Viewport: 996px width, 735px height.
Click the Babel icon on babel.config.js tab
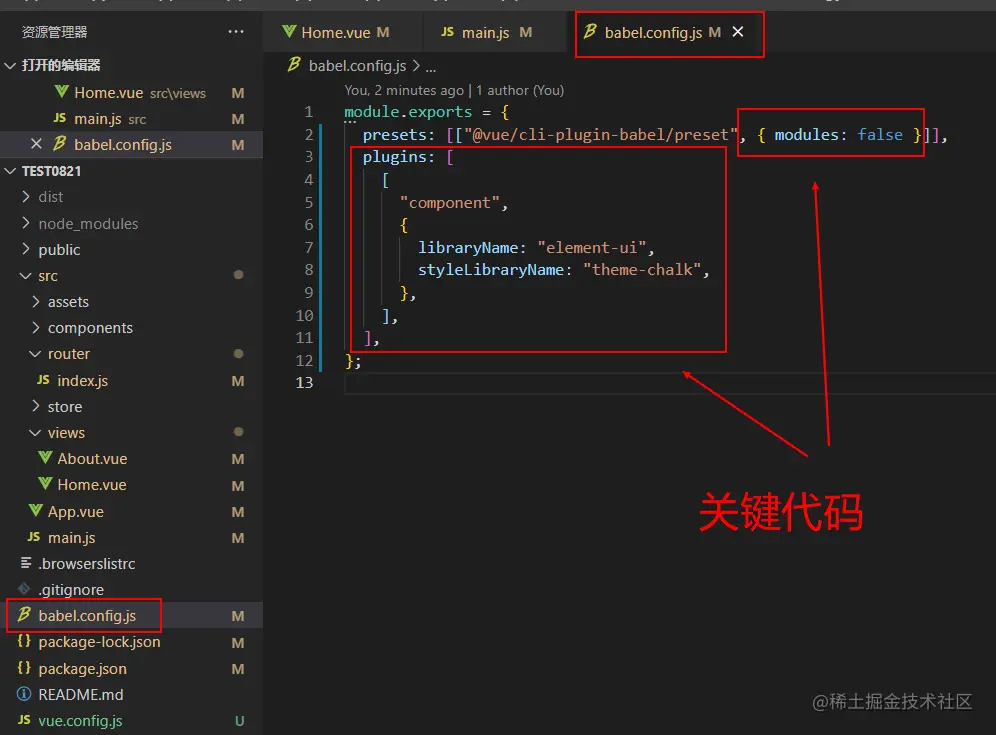click(x=590, y=31)
